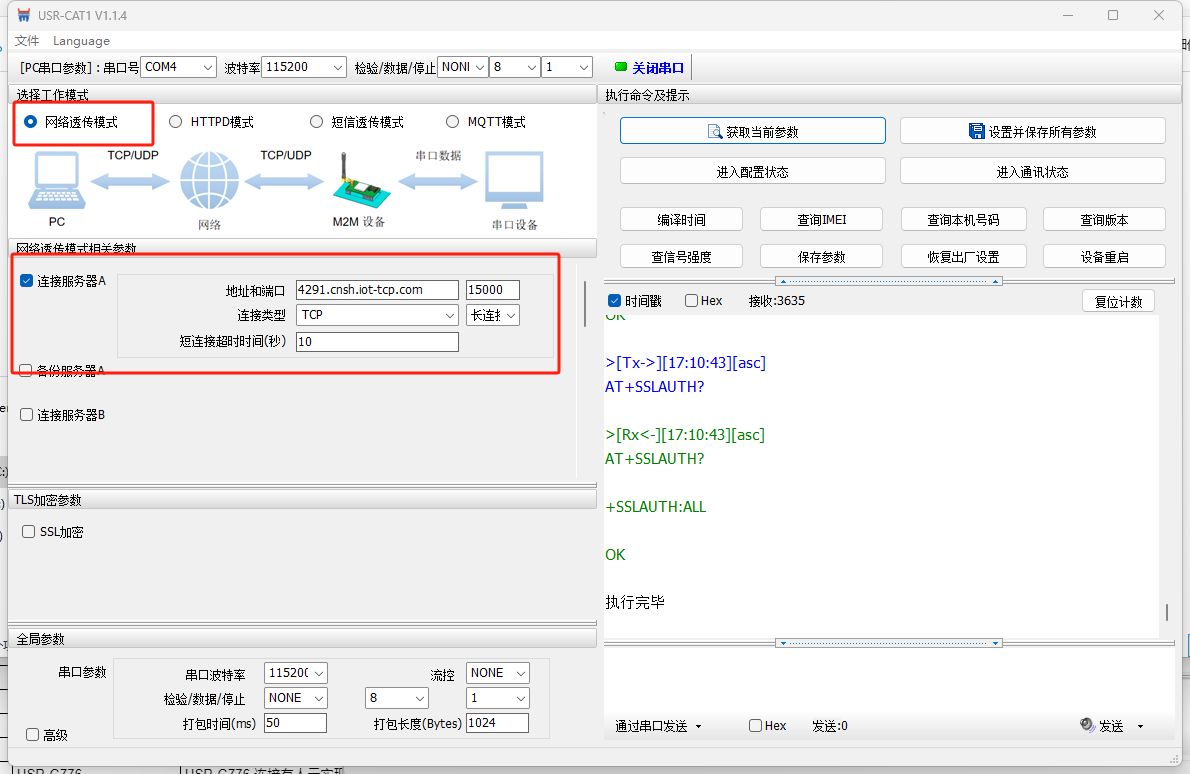Click the network globe icon

(209, 181)
